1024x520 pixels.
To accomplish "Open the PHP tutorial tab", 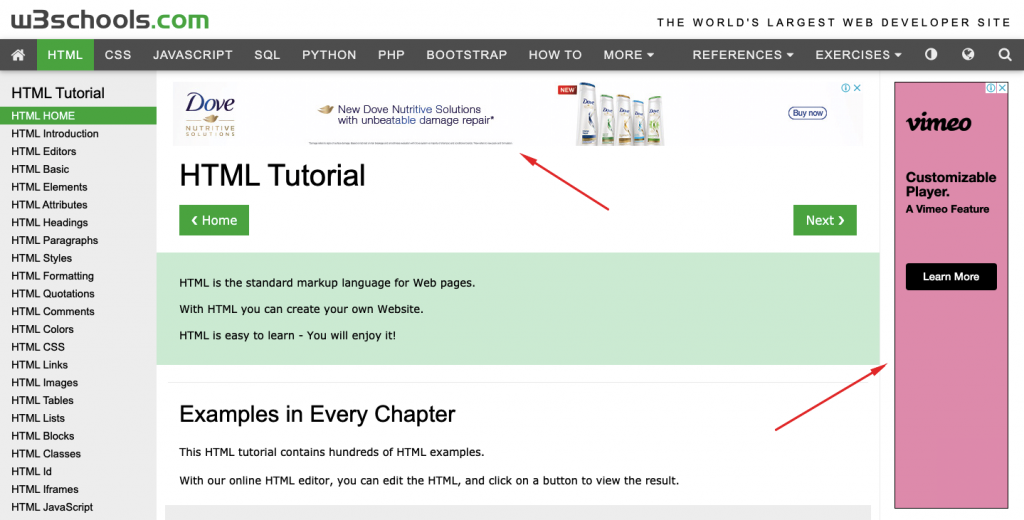I will (x=391, y=55).
